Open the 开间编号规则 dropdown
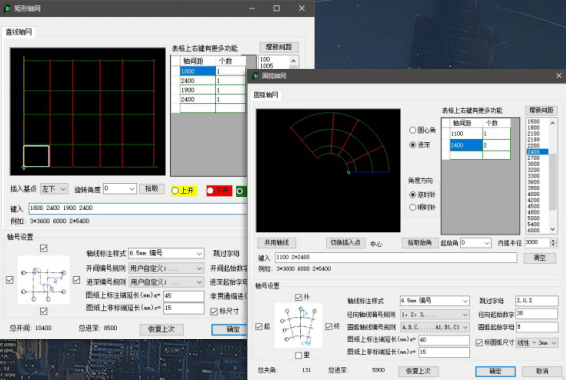This screenshot has width=566, height=380. point(166,268)
